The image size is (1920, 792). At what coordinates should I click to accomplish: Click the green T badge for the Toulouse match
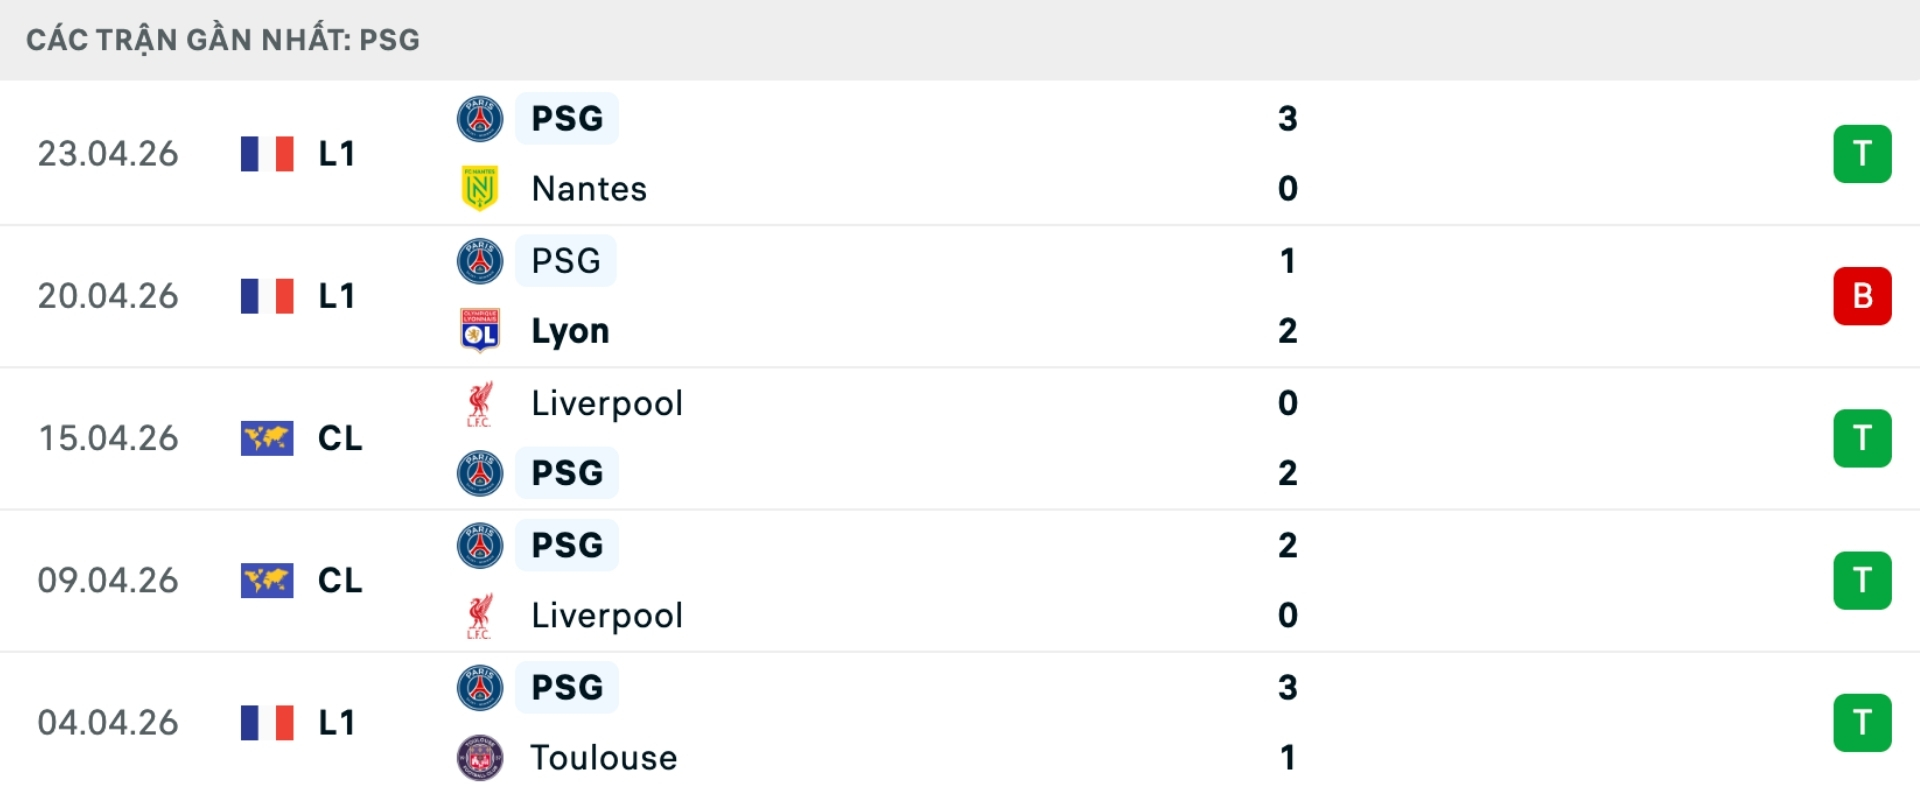tap(1862, 723)
